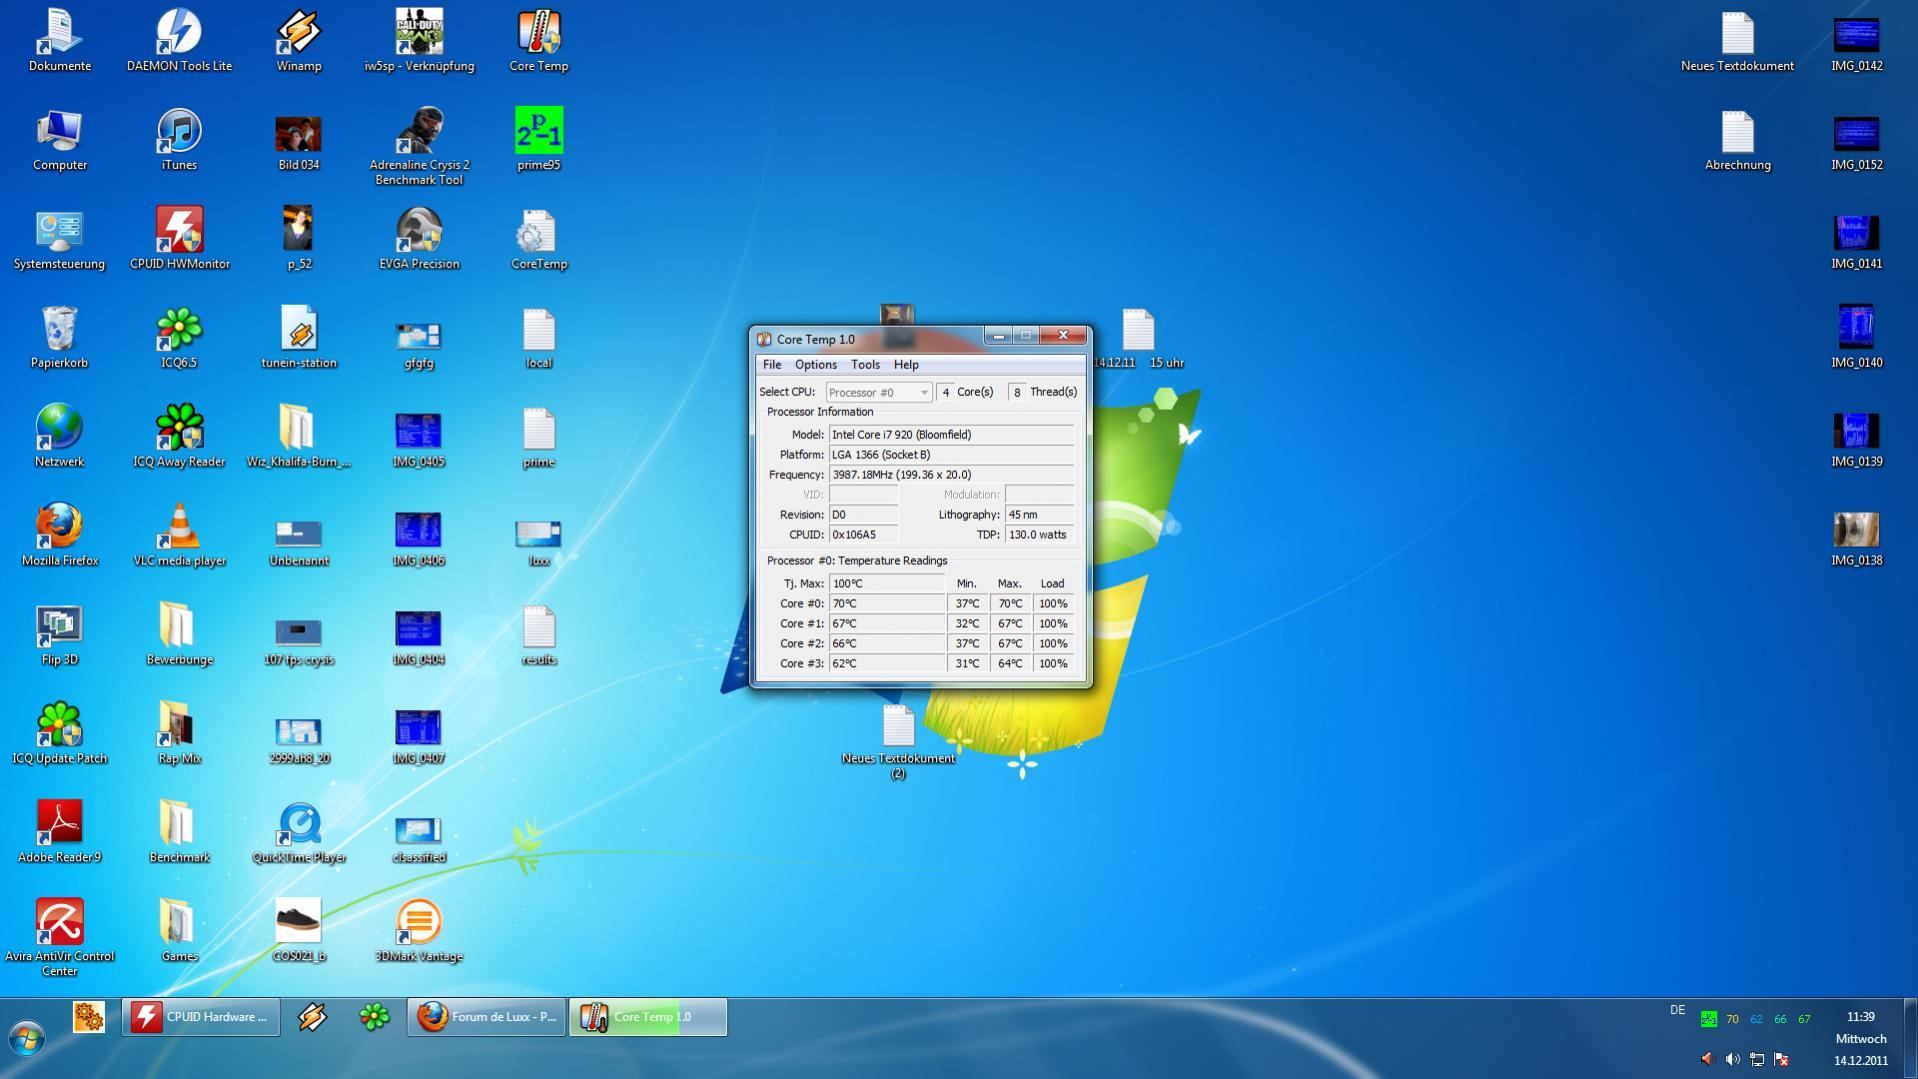
Task: Select the Neues Textdokument (2) file
Action: pos(898,742)
